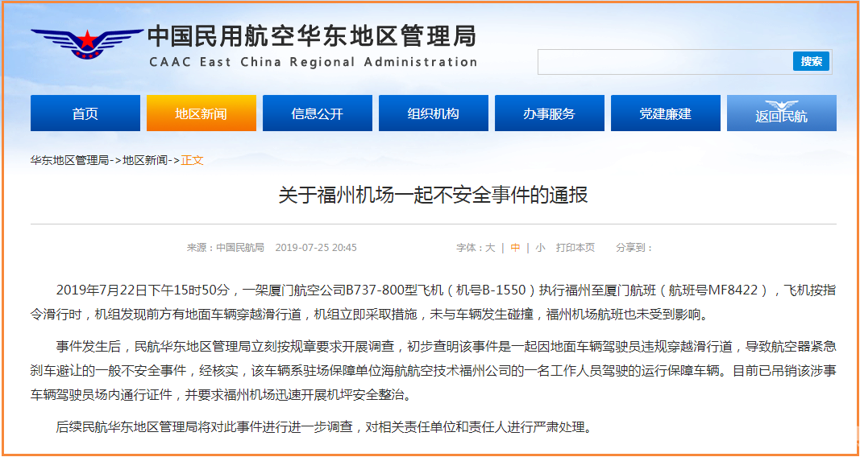Open the 信息公开 navigation tab
Viewport: 860px width, 457px height.
(317, 113)
